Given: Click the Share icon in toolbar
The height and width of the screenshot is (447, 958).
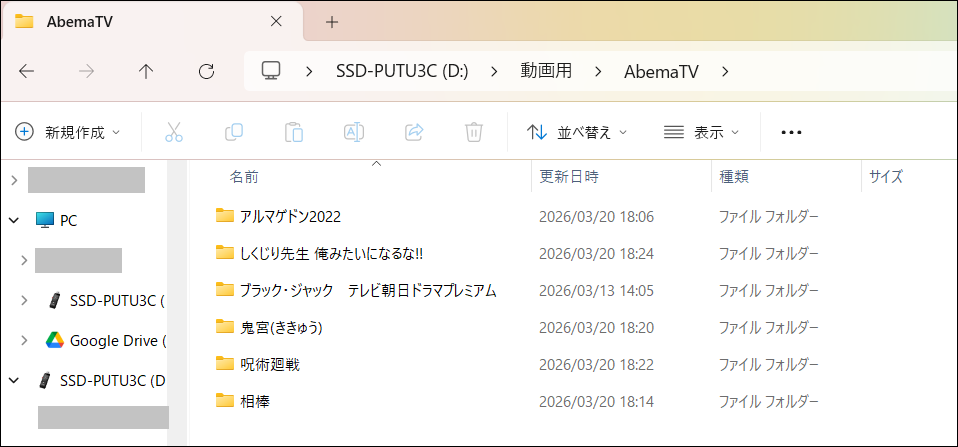Looking at the screenshot, I should pyautogui.click(x=414, y=132).
